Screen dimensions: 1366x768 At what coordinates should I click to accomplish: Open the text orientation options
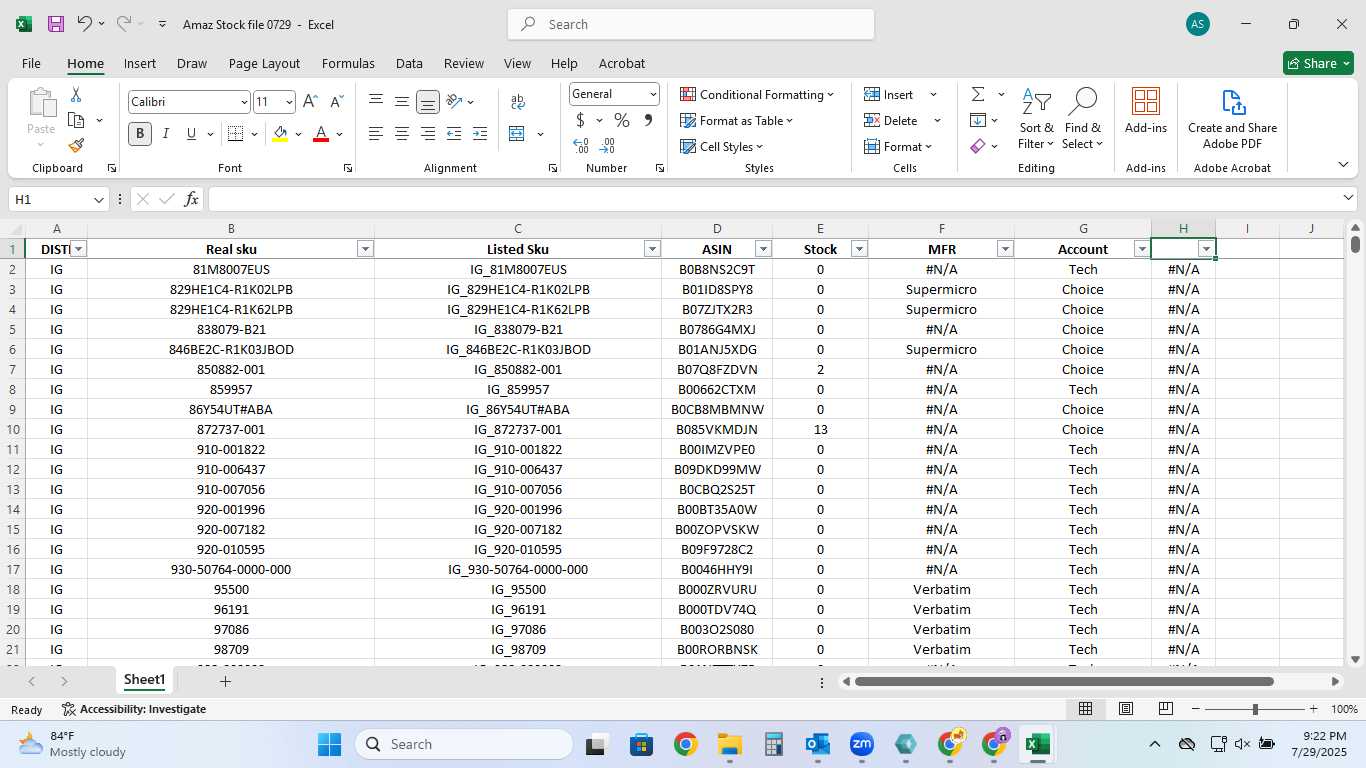click(x=459, y=101)
